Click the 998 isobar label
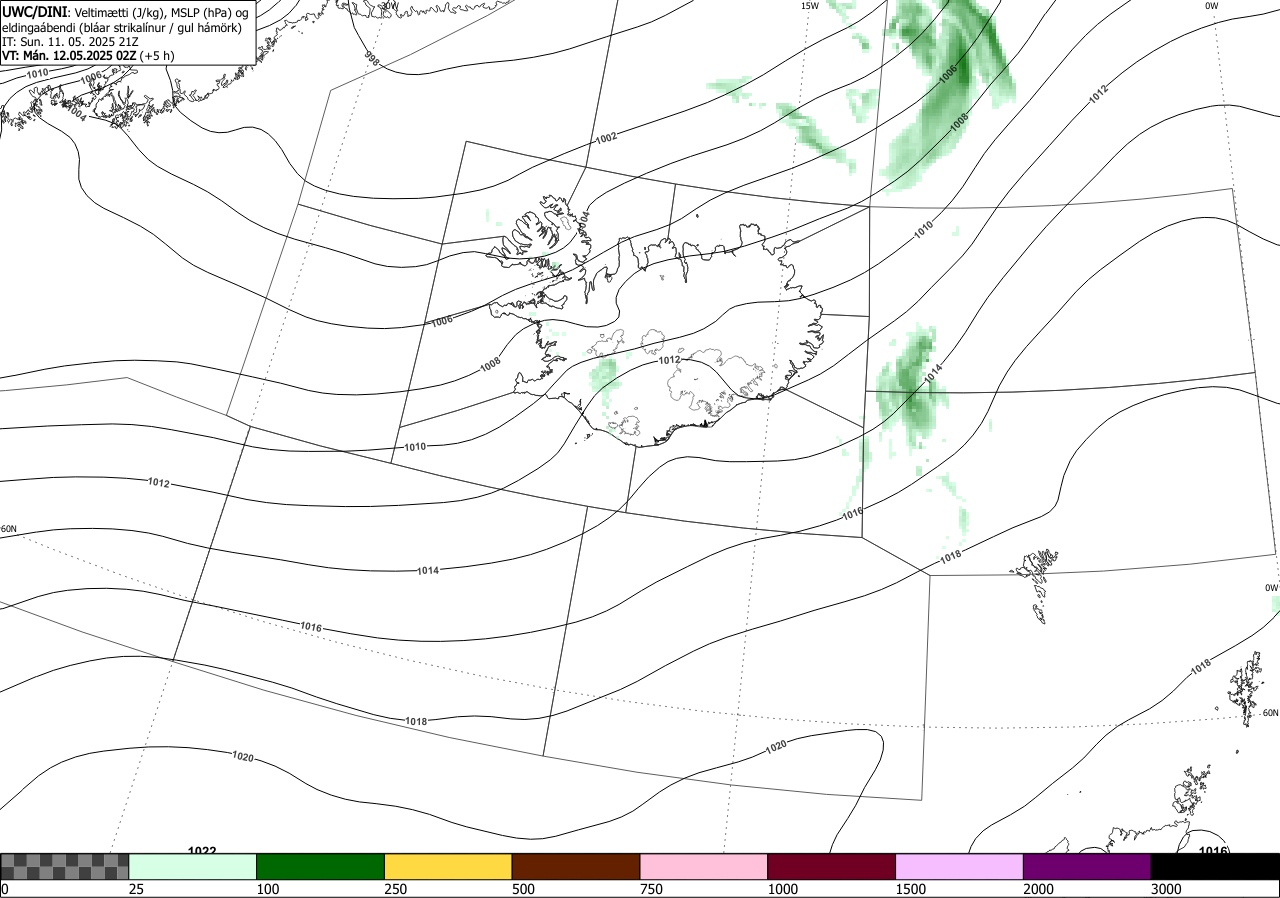This screenshot has width=1280, height=898. (372, 58)
